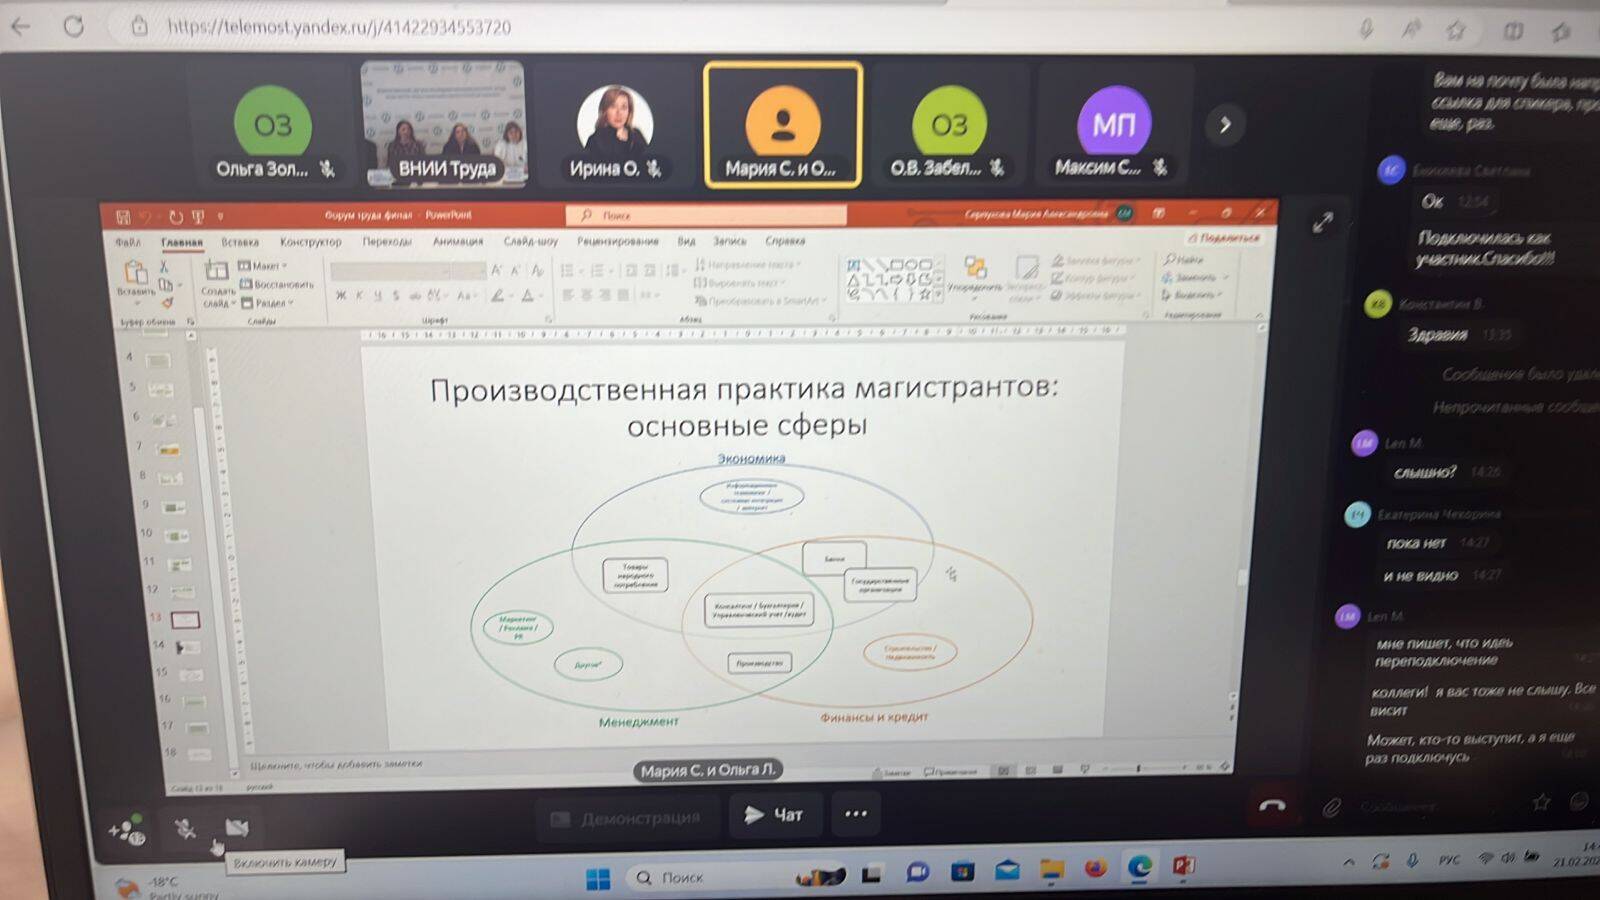Reload the page with the refresh icon

[x=74, y=27]
